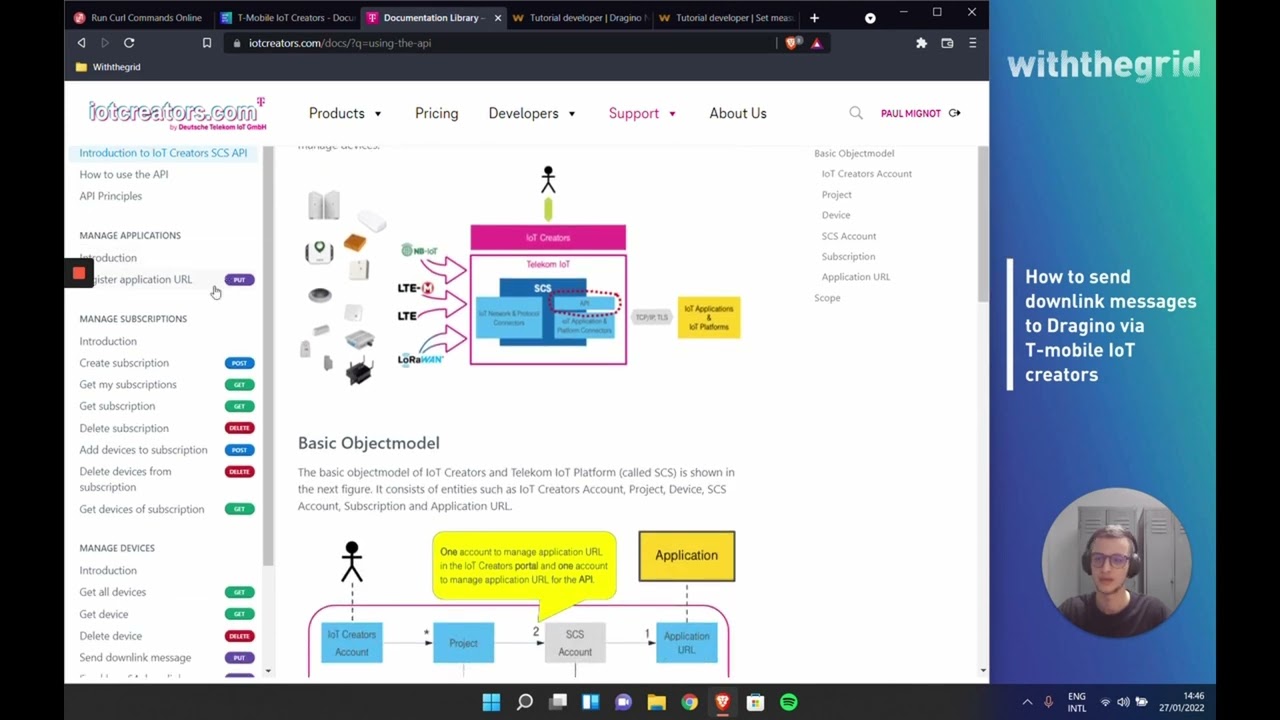Screen dimensions: 1280x720
Task: Open the About Us page
Action: (738, 113)
